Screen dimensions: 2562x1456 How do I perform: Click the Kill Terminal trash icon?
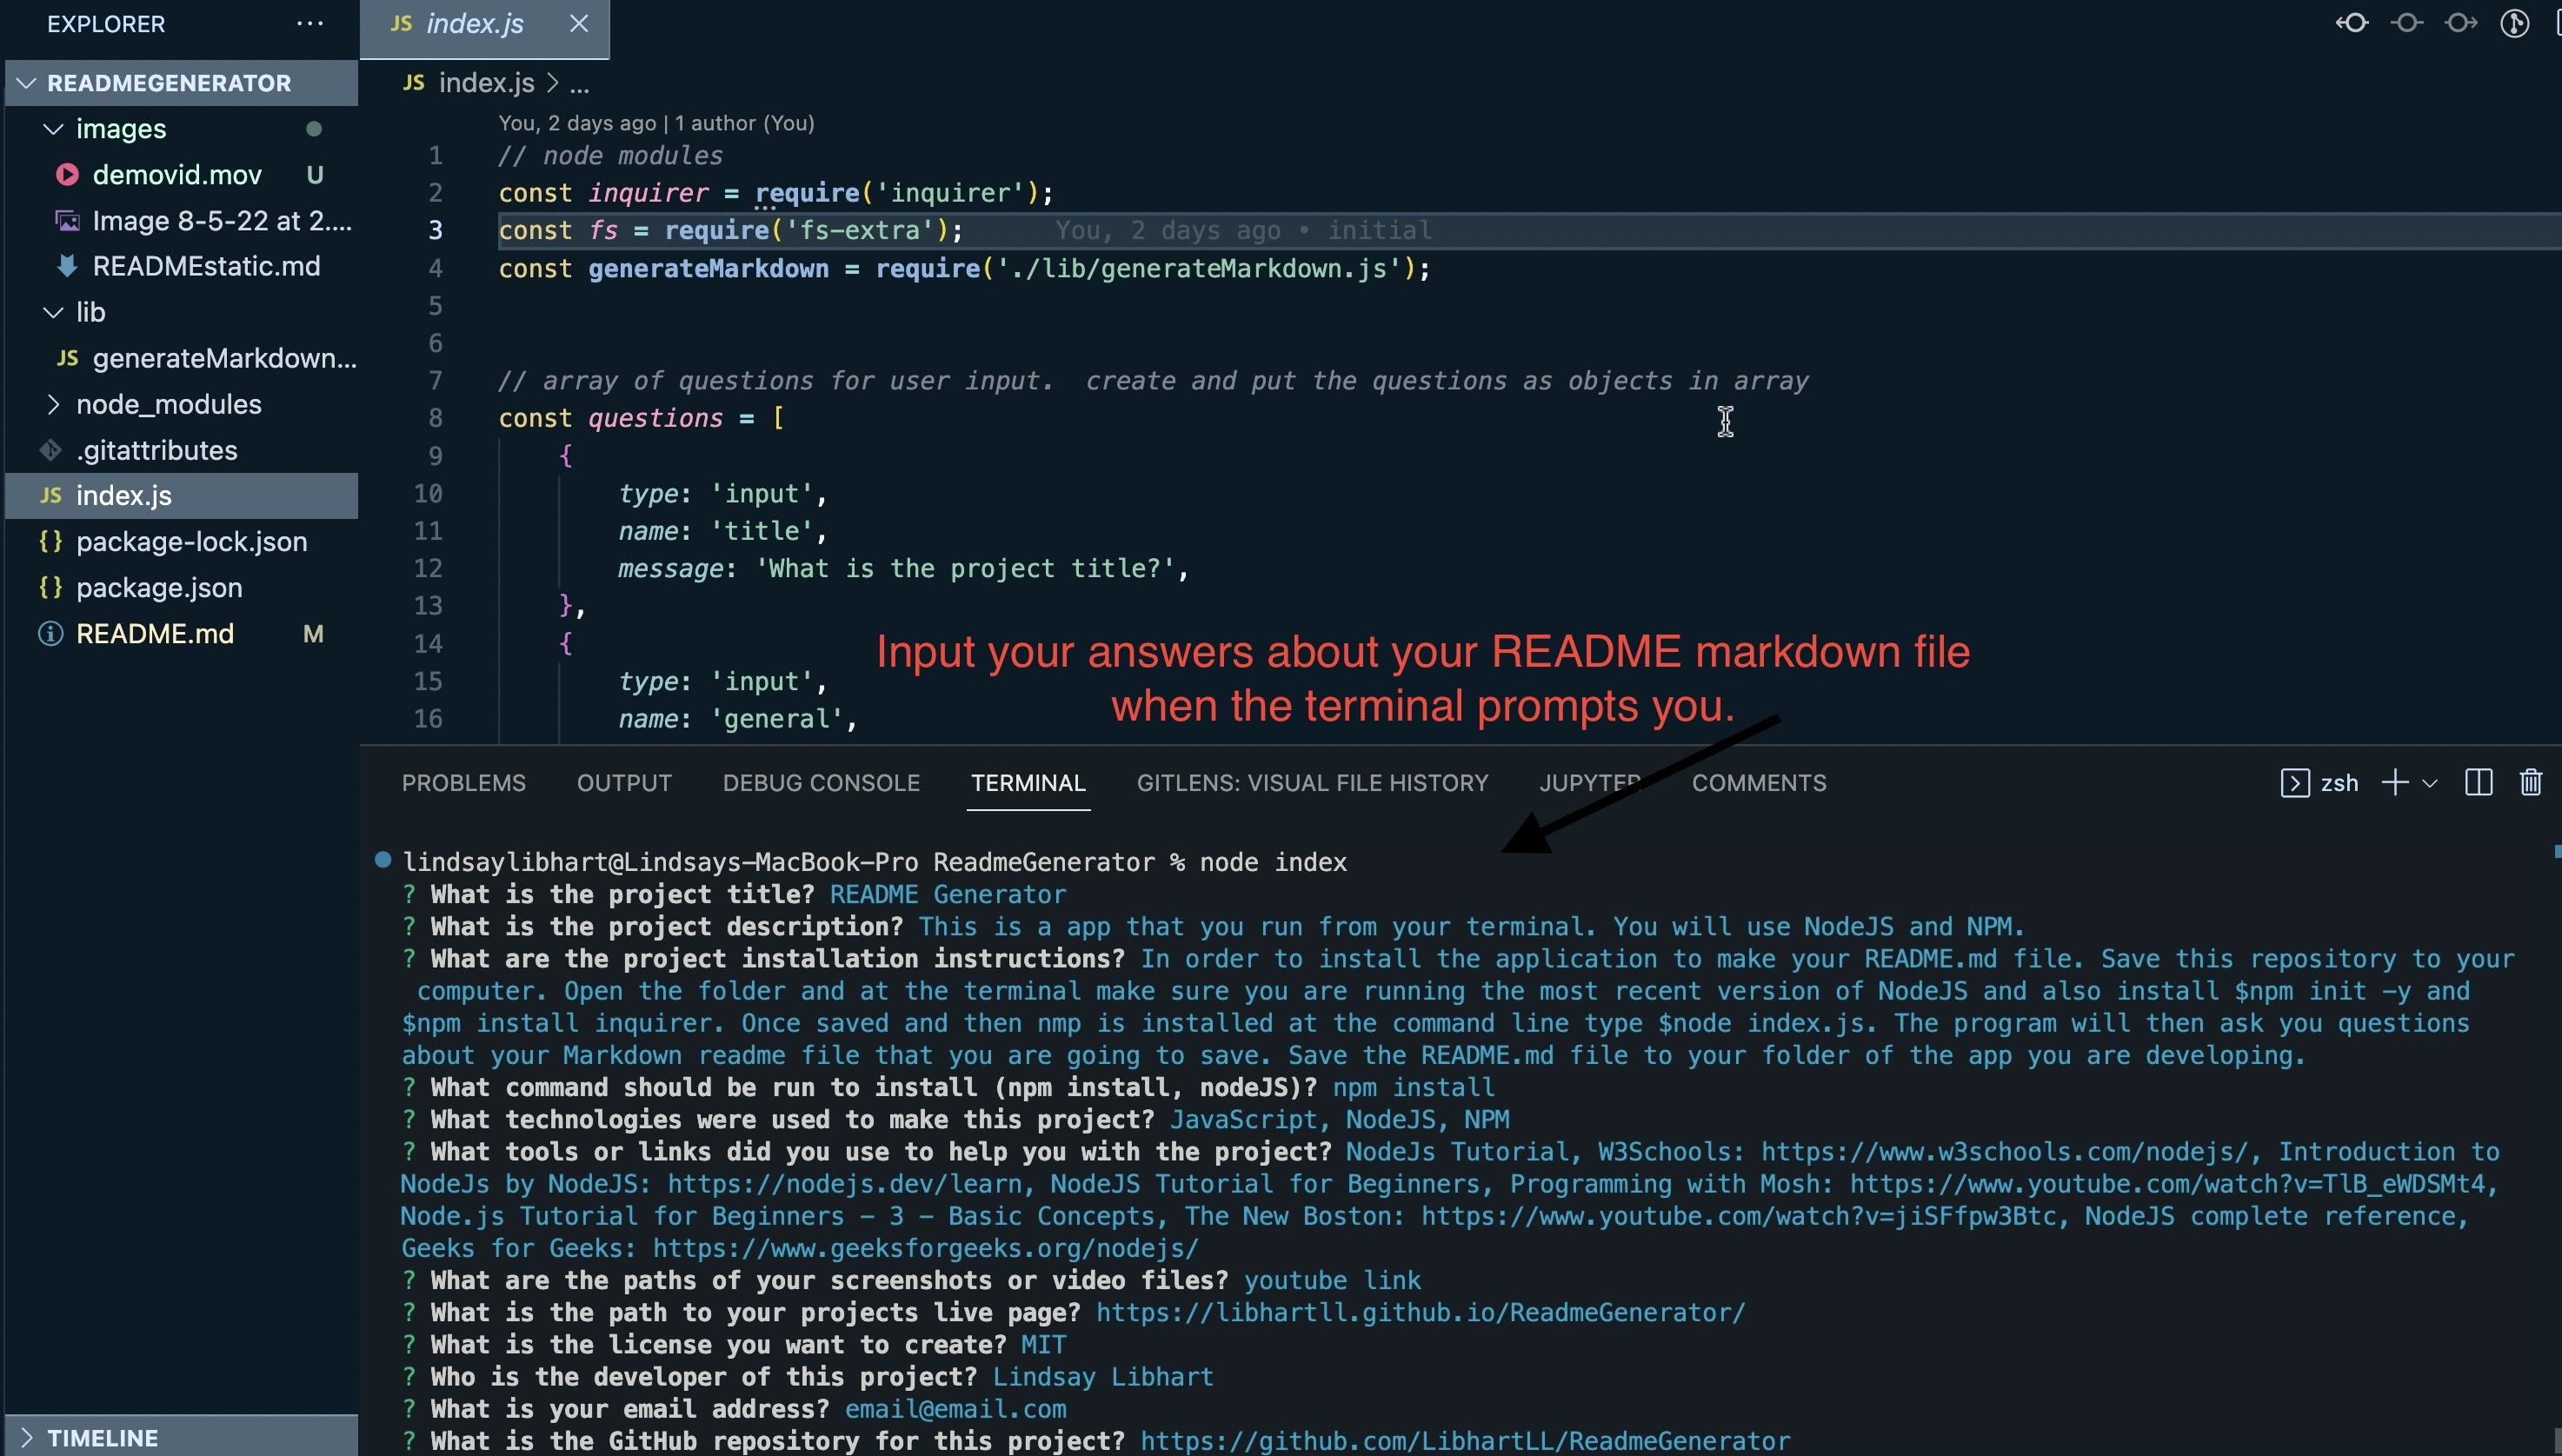(x=2530, y=782)
